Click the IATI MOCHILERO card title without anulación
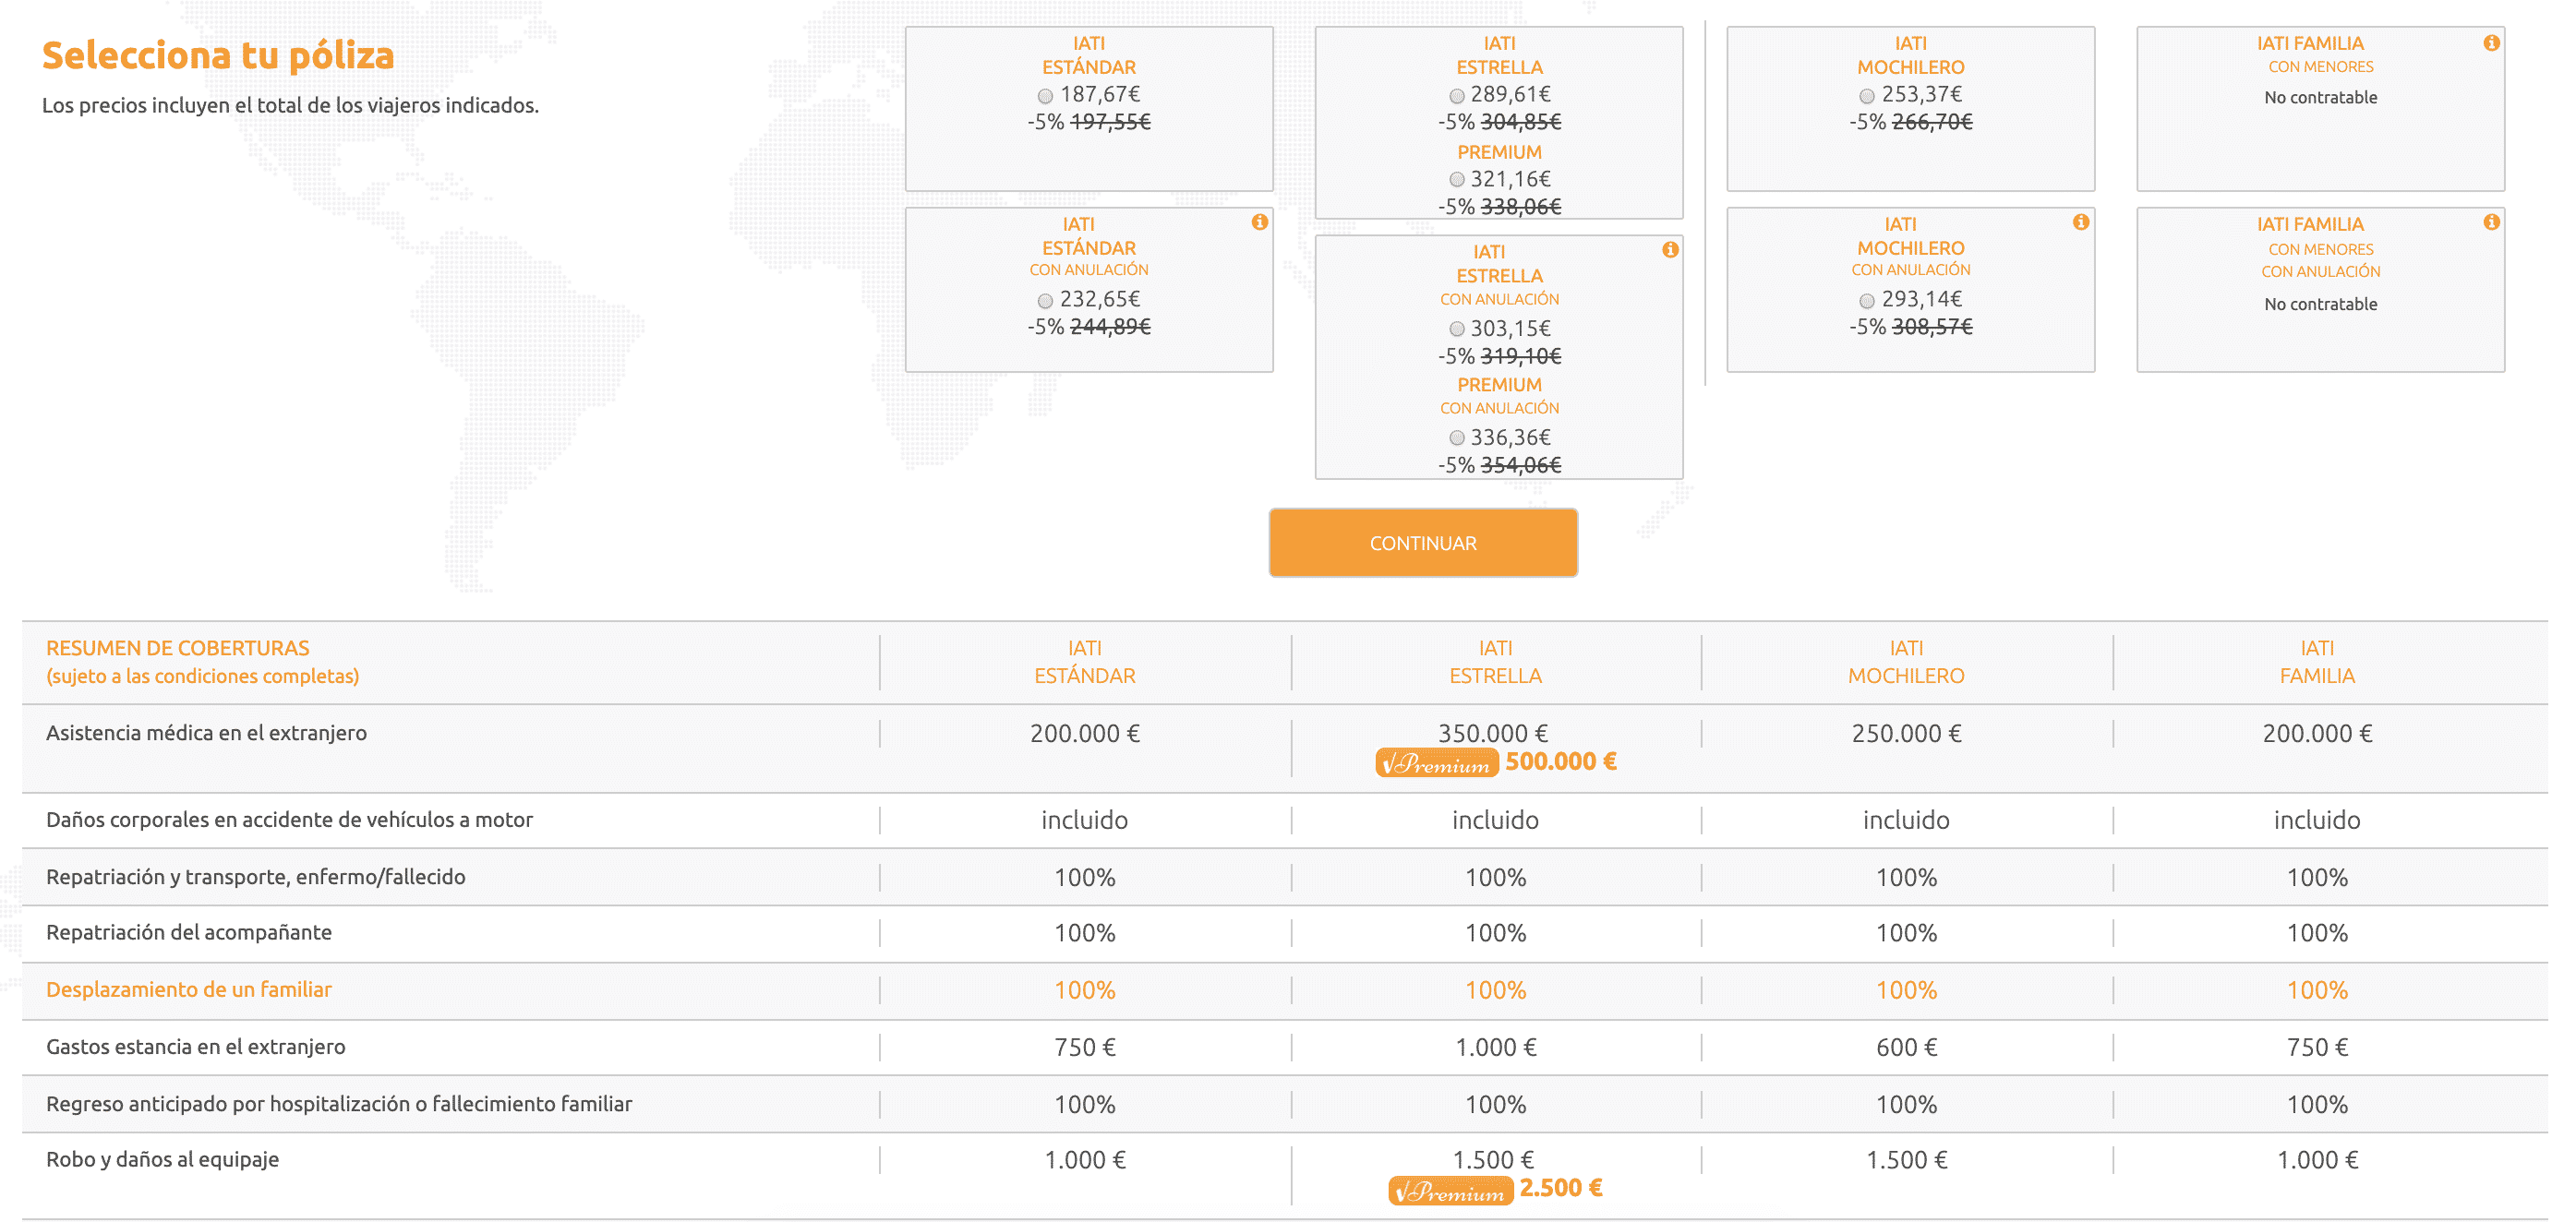2576x1222 pixels. 1910,56
